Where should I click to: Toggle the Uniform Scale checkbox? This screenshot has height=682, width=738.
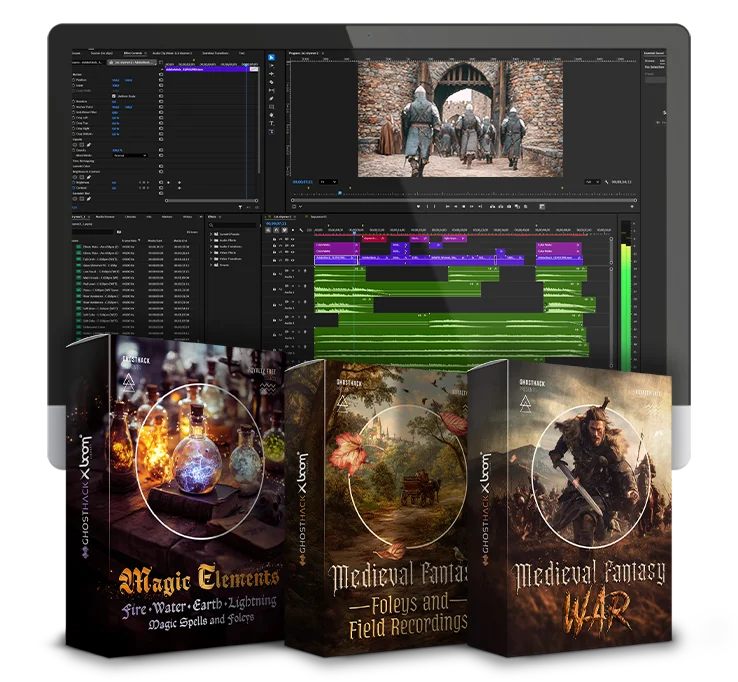pyautogui.click(x=113, y=96)
